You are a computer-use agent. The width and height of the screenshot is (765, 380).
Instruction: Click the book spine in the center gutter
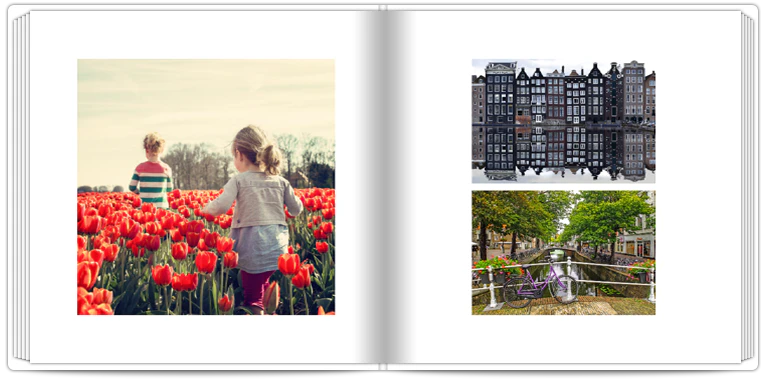point(383,188)
